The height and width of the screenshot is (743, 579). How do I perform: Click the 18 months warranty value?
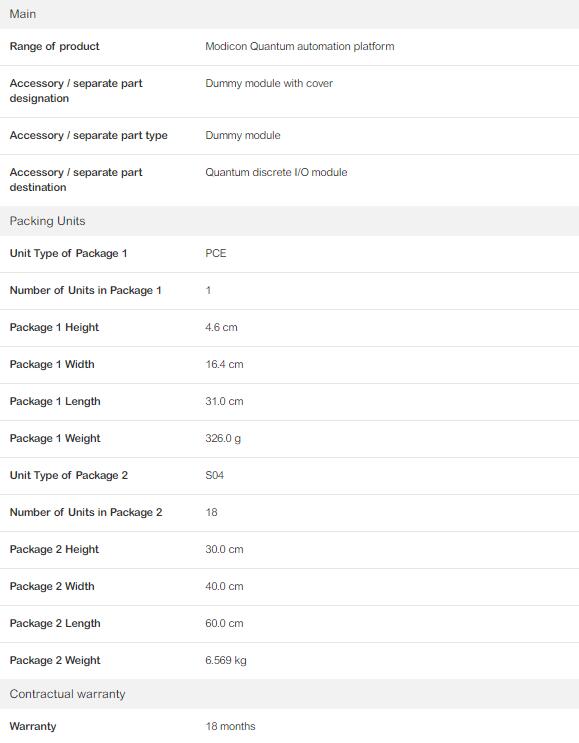(230, 726)
